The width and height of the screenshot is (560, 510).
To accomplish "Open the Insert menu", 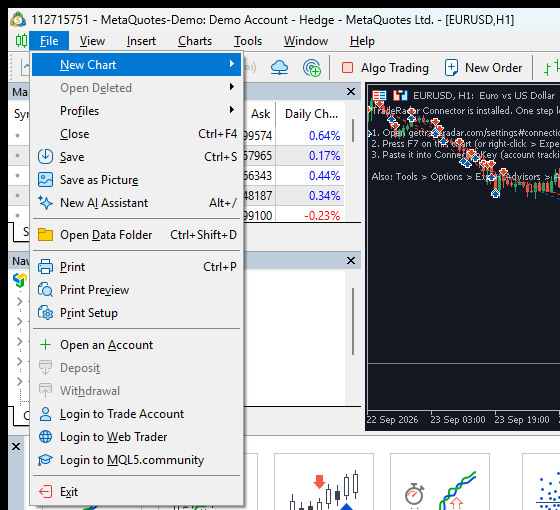I will click(141, 41).
